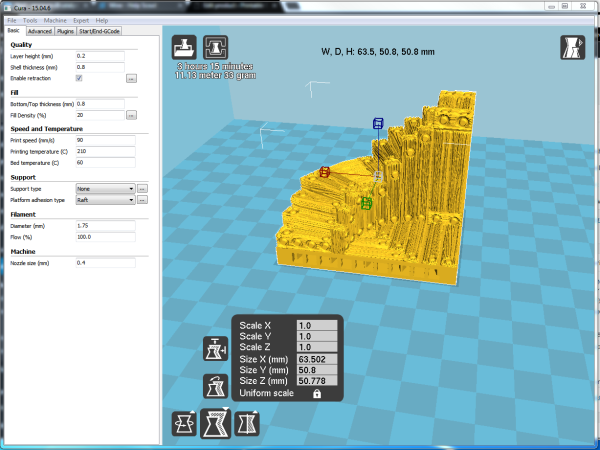Select the Mirror tool icon
Viewport: 600px width, 450px height.
(x=245, y=424)
